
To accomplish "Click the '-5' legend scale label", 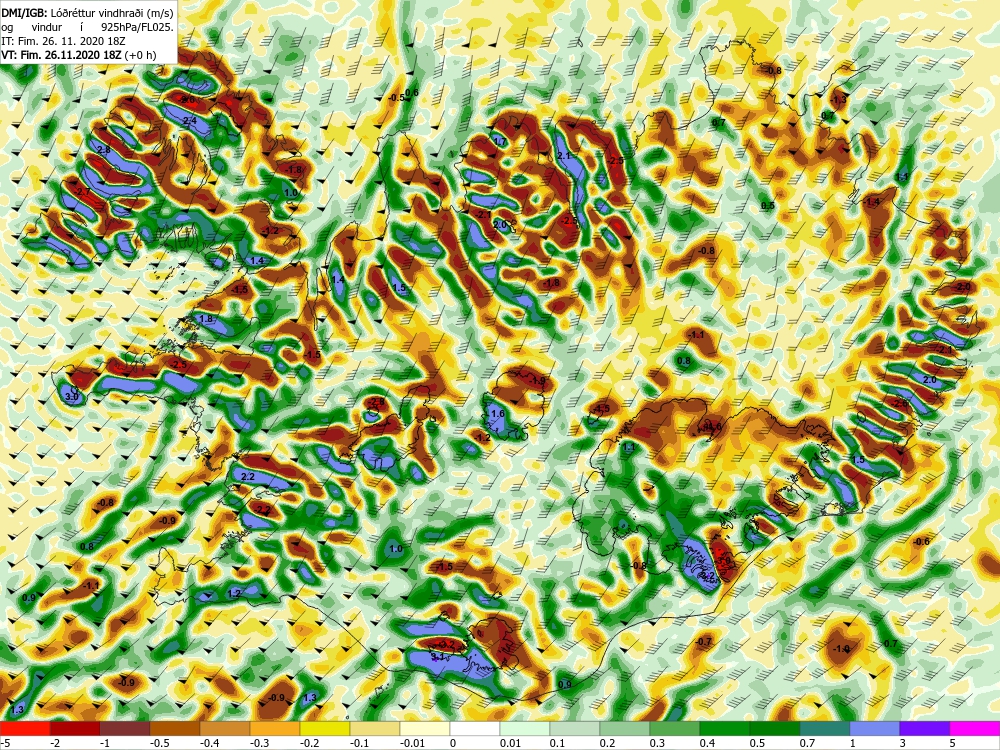I will (x=4, y=743).
